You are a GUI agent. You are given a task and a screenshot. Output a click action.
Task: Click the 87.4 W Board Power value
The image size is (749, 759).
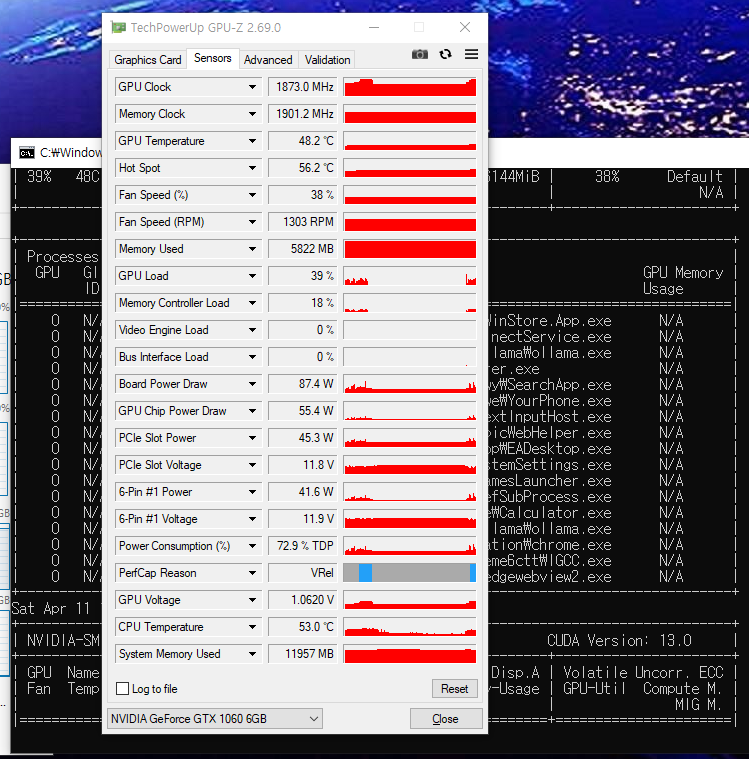(303, 384)
